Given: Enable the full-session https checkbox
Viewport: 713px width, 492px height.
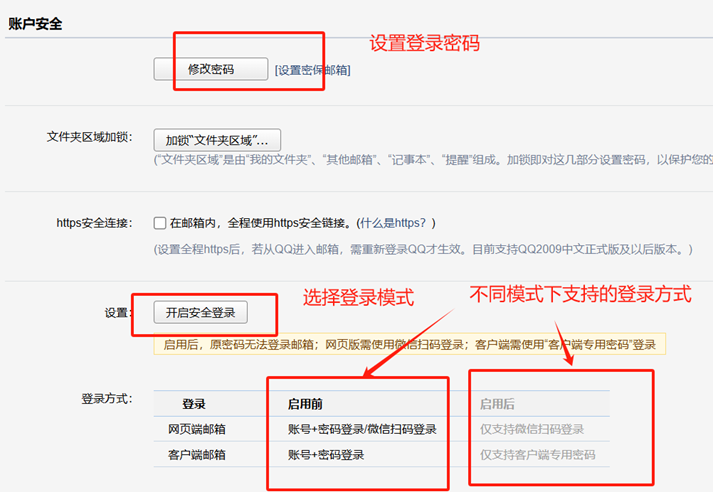Looking at the screenshot, I should click(160, 222).
